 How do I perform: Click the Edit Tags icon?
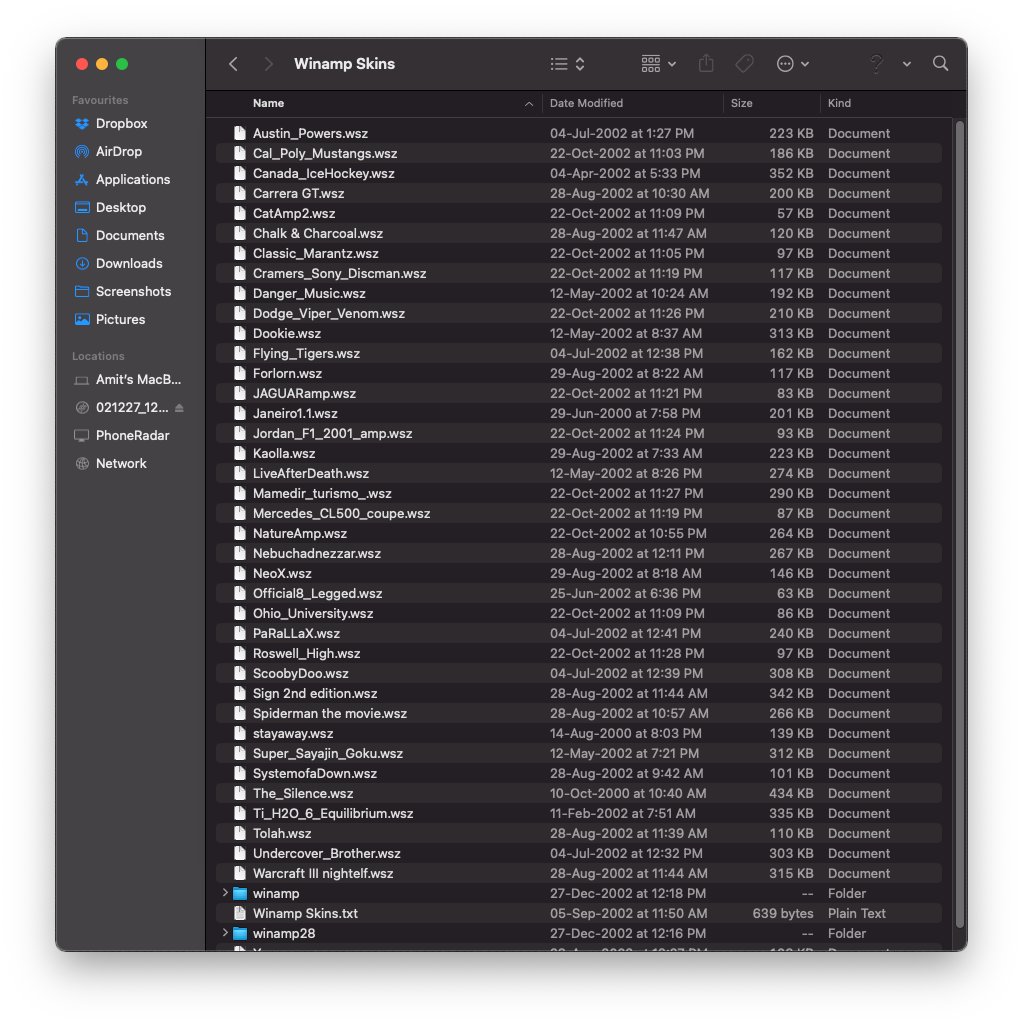[x=744, y=64]
